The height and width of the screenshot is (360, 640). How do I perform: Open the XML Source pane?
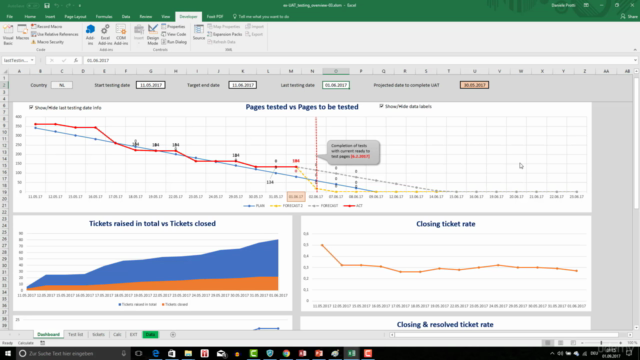point(199,33)
